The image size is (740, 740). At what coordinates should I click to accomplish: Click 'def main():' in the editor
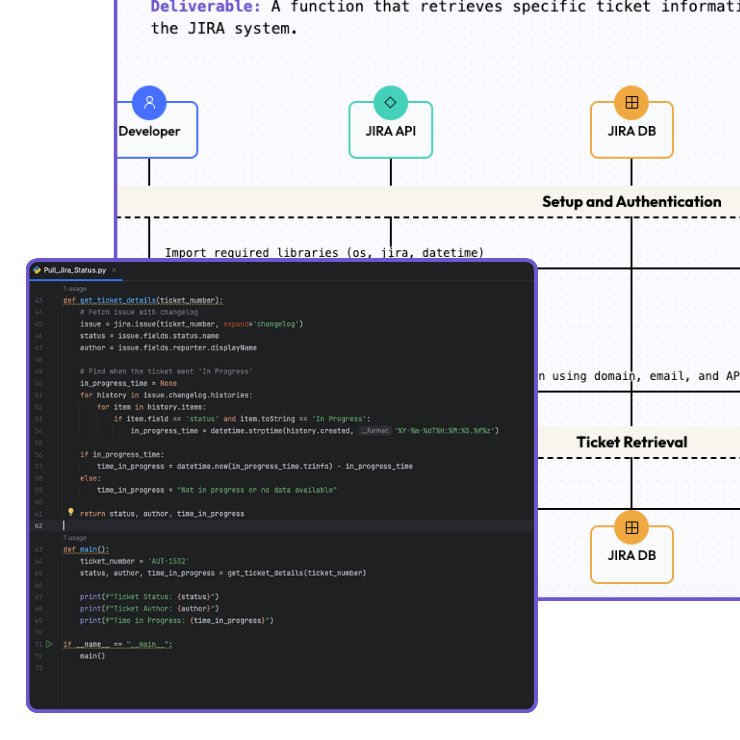[x=86, y=549]
